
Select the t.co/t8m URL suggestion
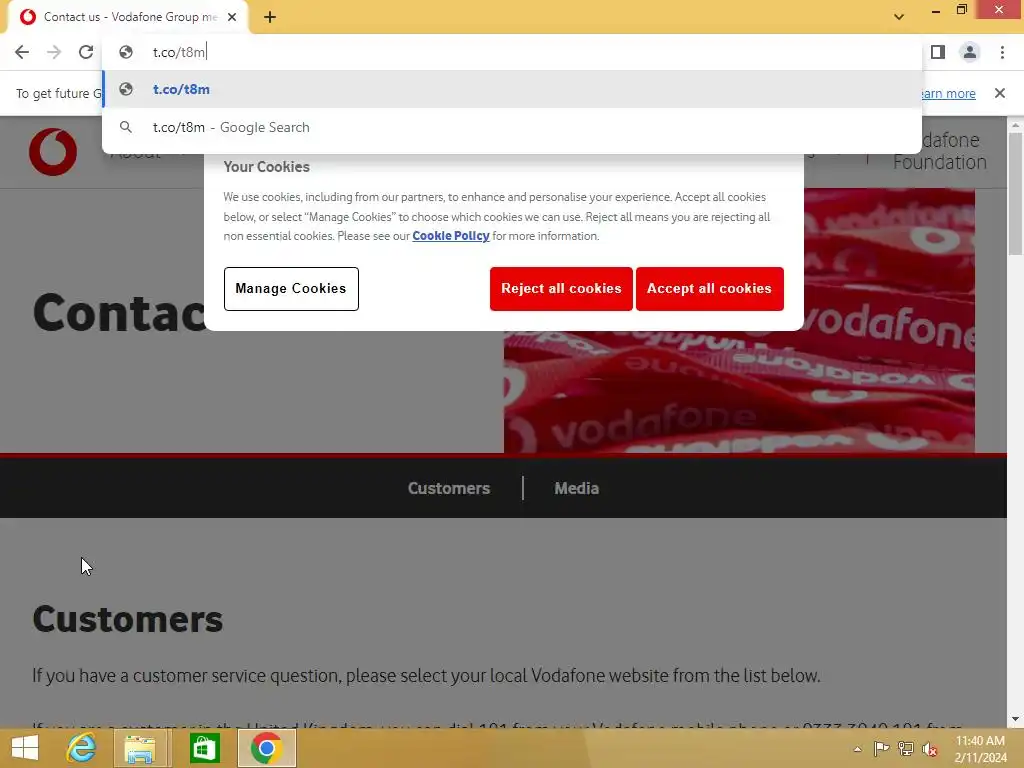pos(512,89)
